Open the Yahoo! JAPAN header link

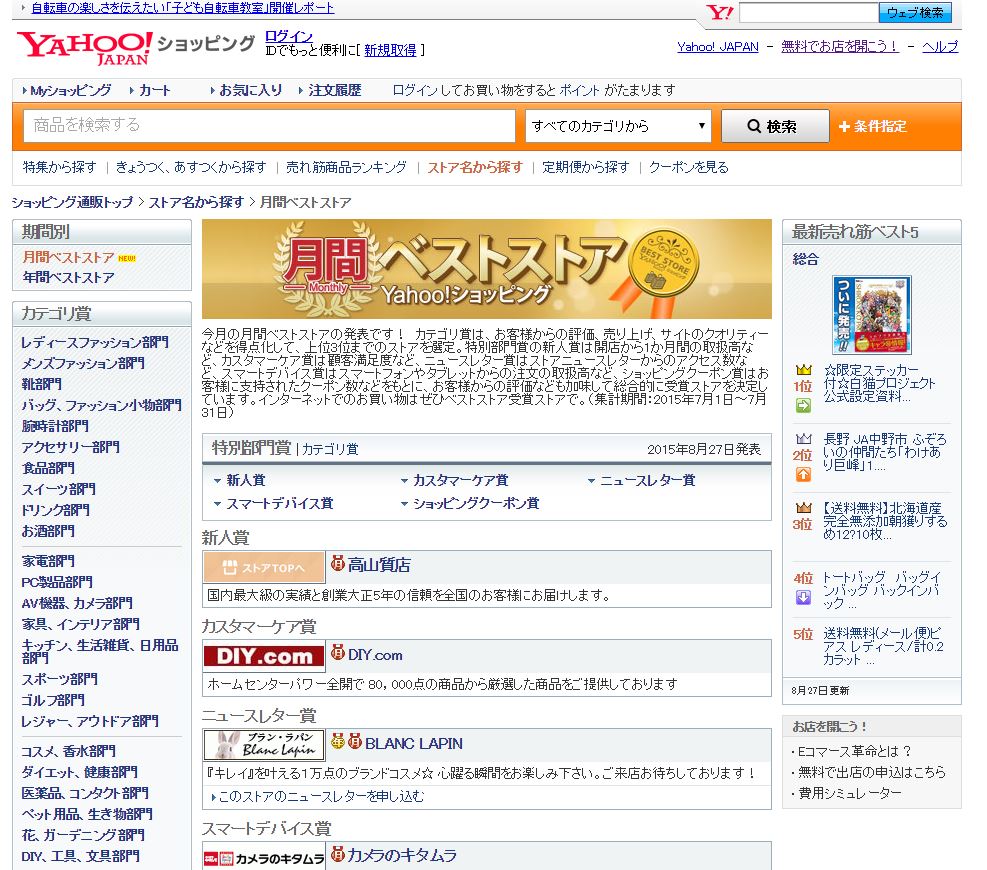[718, 47]
